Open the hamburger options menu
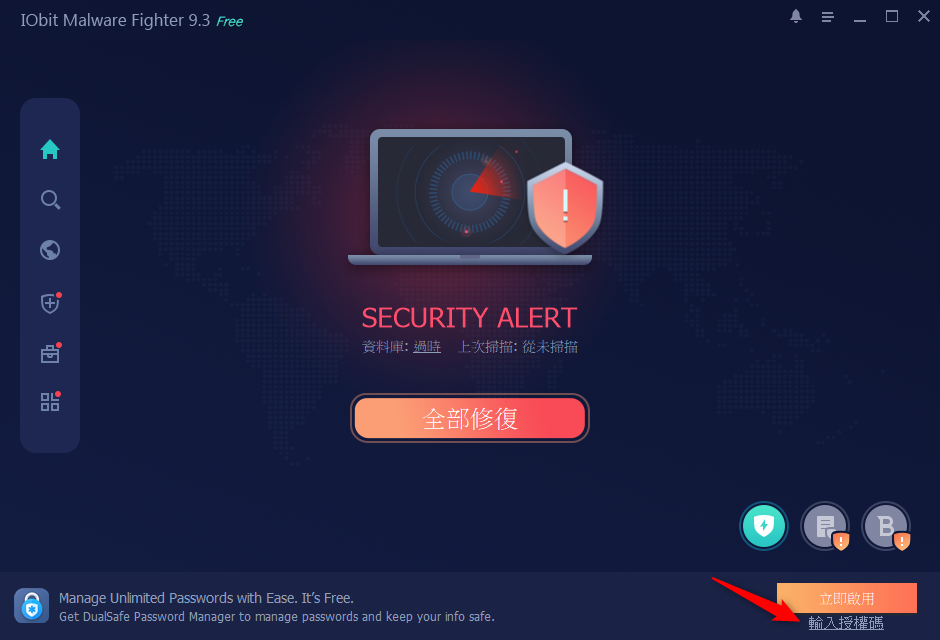 click(827, 17)
